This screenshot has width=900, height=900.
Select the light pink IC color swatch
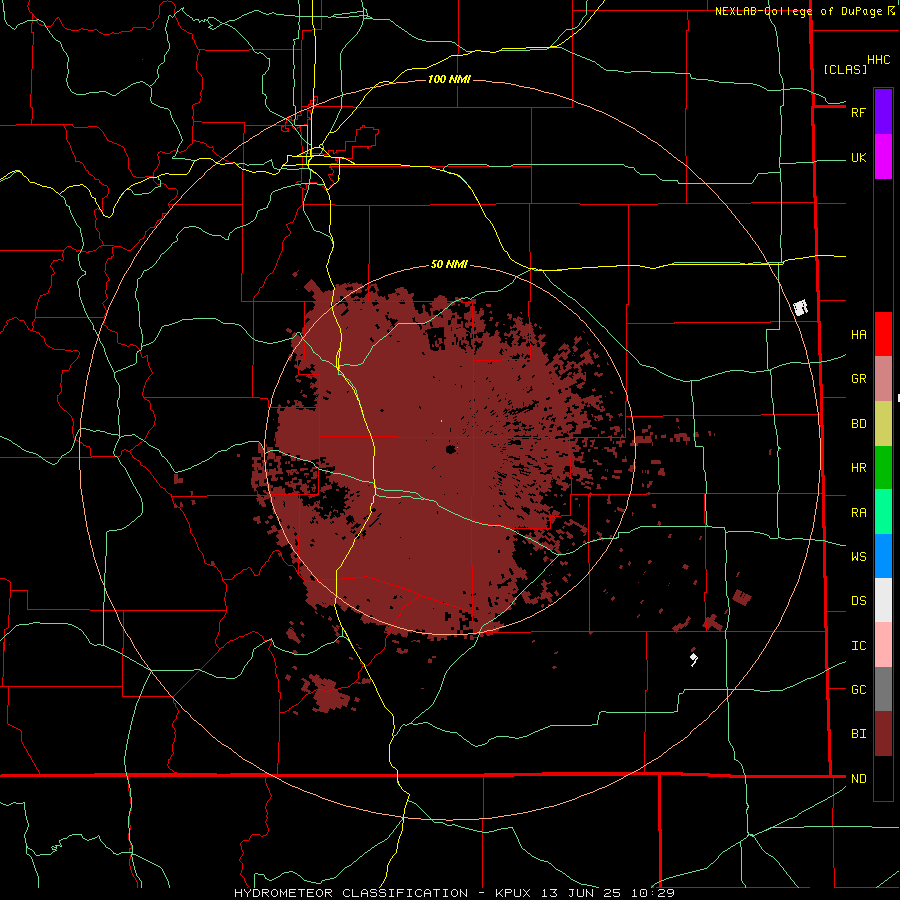[883, 645]
